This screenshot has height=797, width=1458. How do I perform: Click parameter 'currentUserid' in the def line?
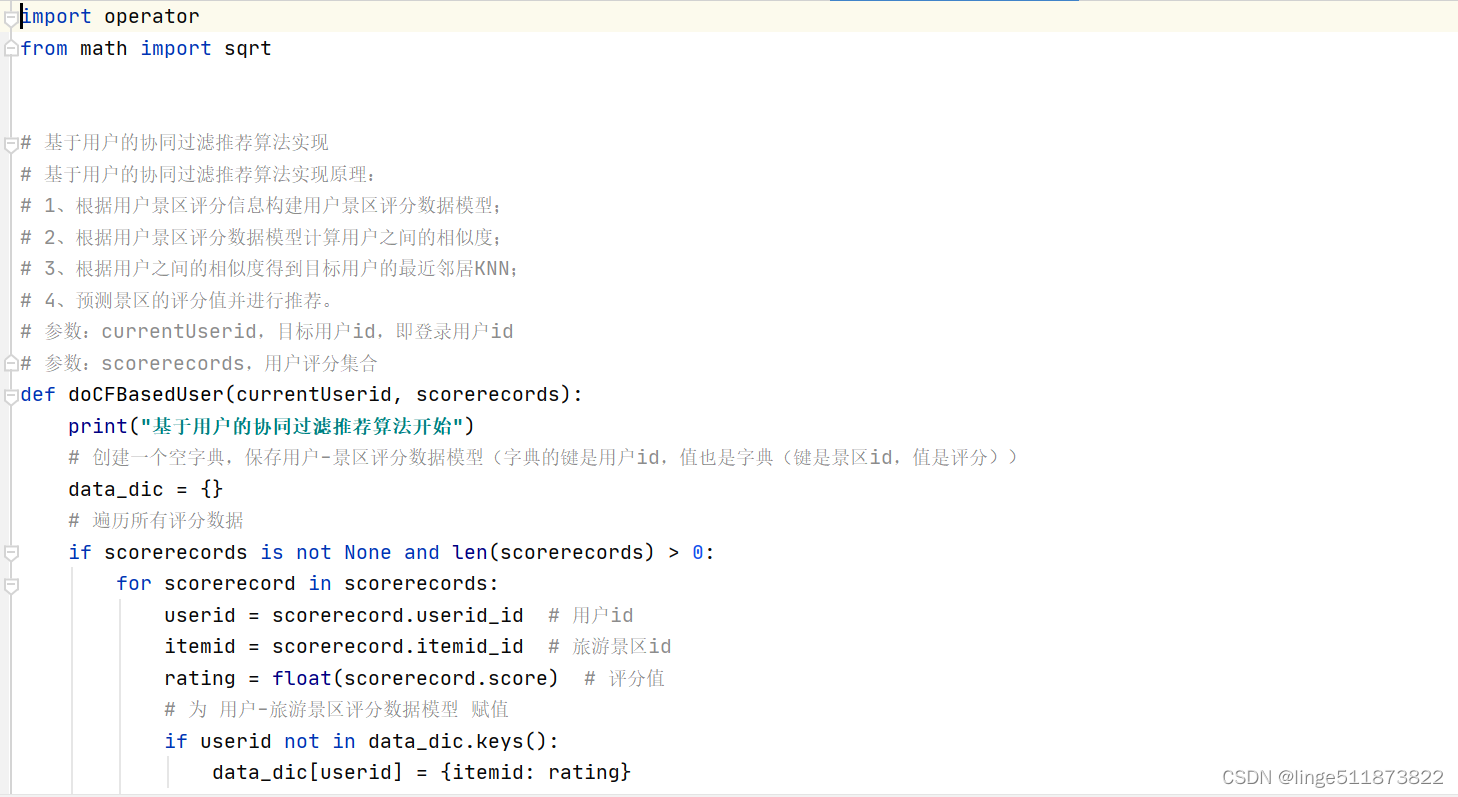pyautogui.click(x=314, y=395)
